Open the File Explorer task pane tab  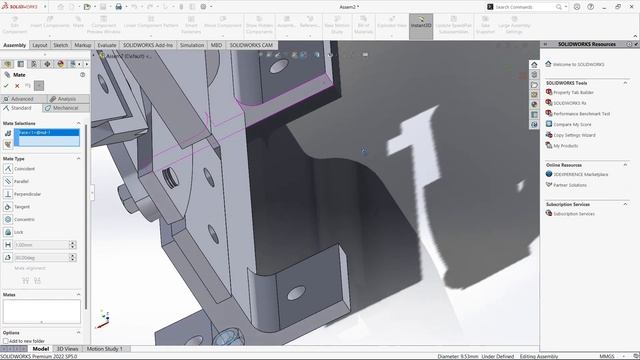(x=534, y=85)
